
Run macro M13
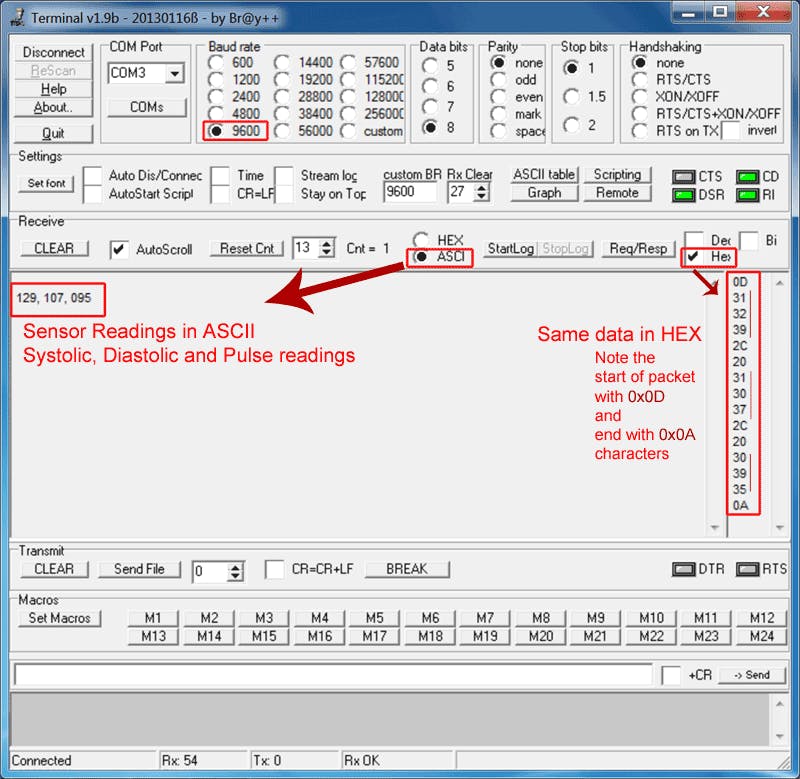point(153,636)
